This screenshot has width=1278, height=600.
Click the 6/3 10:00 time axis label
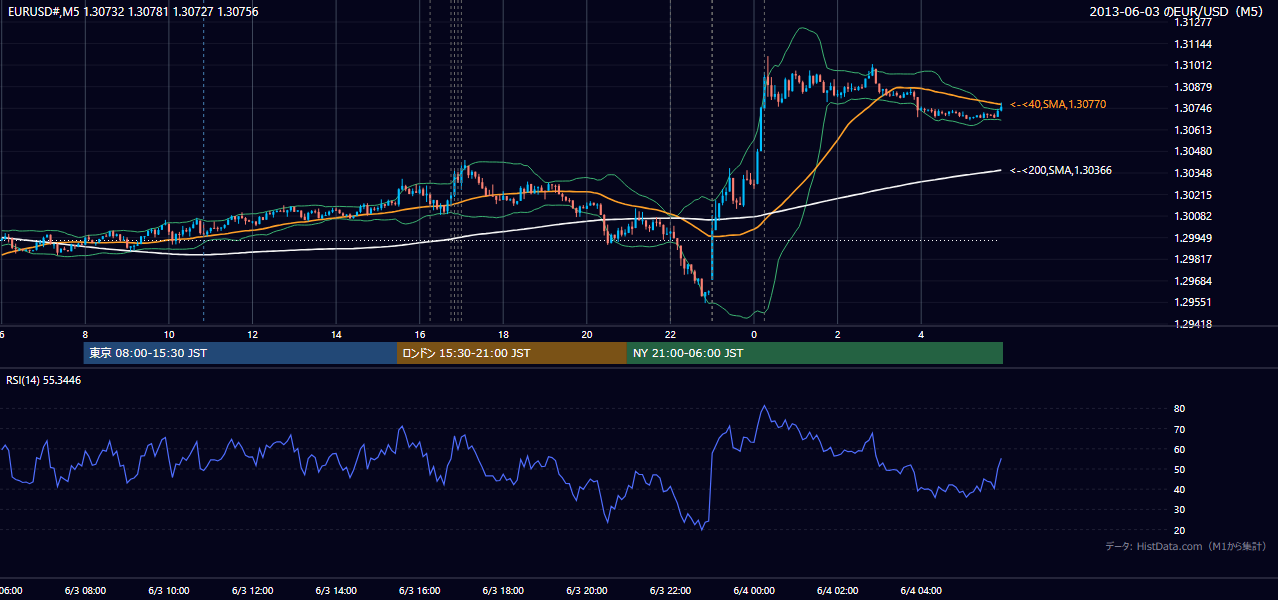168,591
